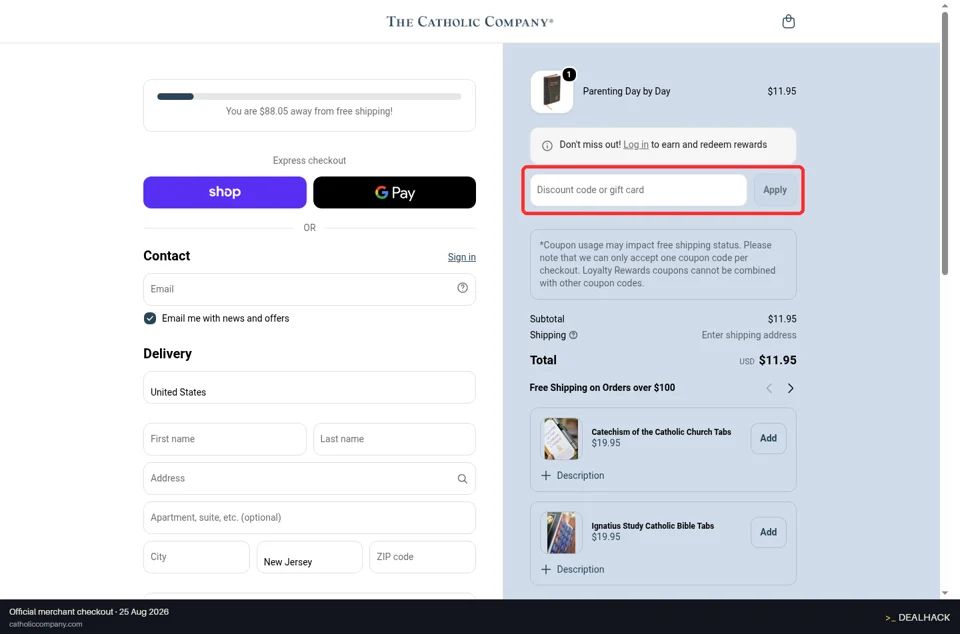Click the address search magnifier icon
This screenshot has width=960, height=634.
pyautogui.click(x=462, y=479)
